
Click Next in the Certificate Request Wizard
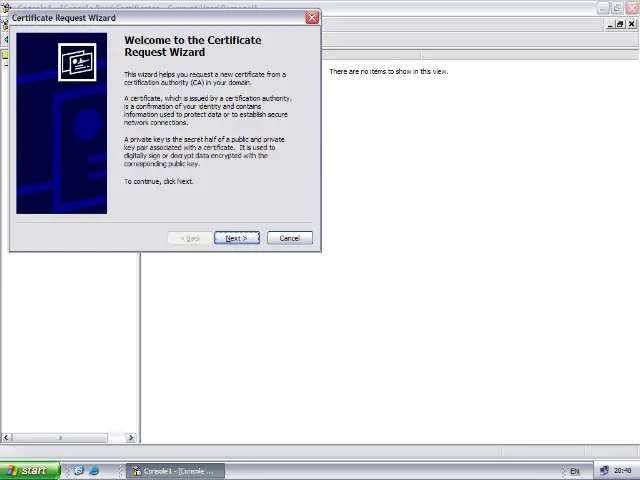(237, 238)
